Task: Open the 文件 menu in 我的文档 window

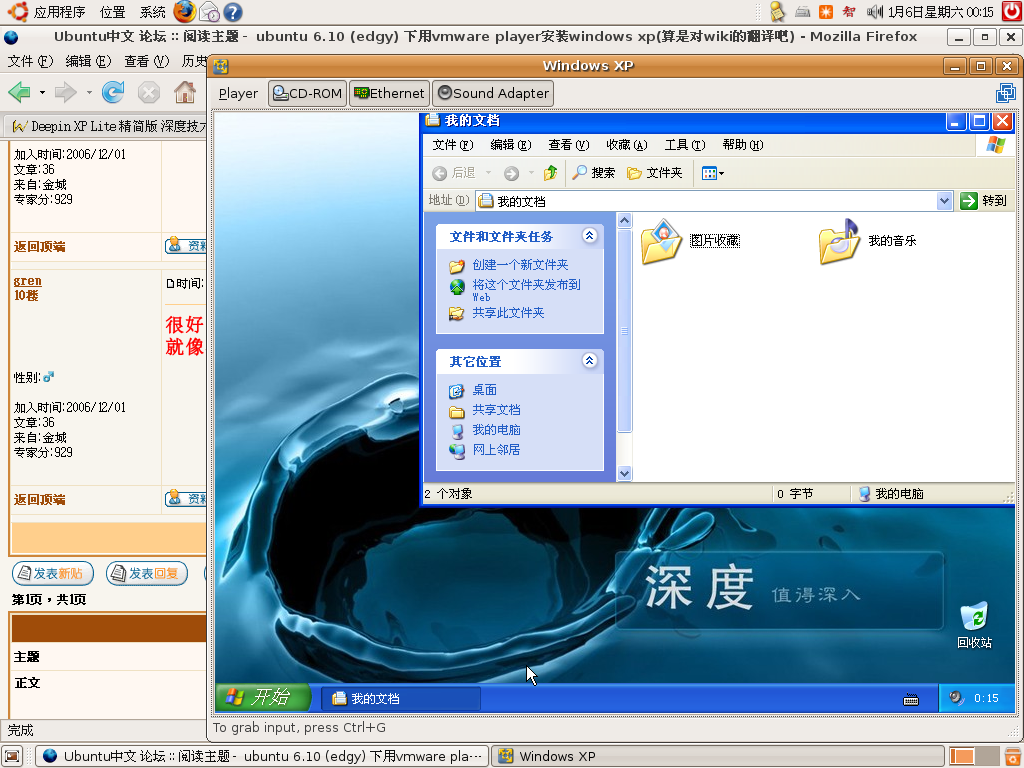Action: click(x=453, y=145)
